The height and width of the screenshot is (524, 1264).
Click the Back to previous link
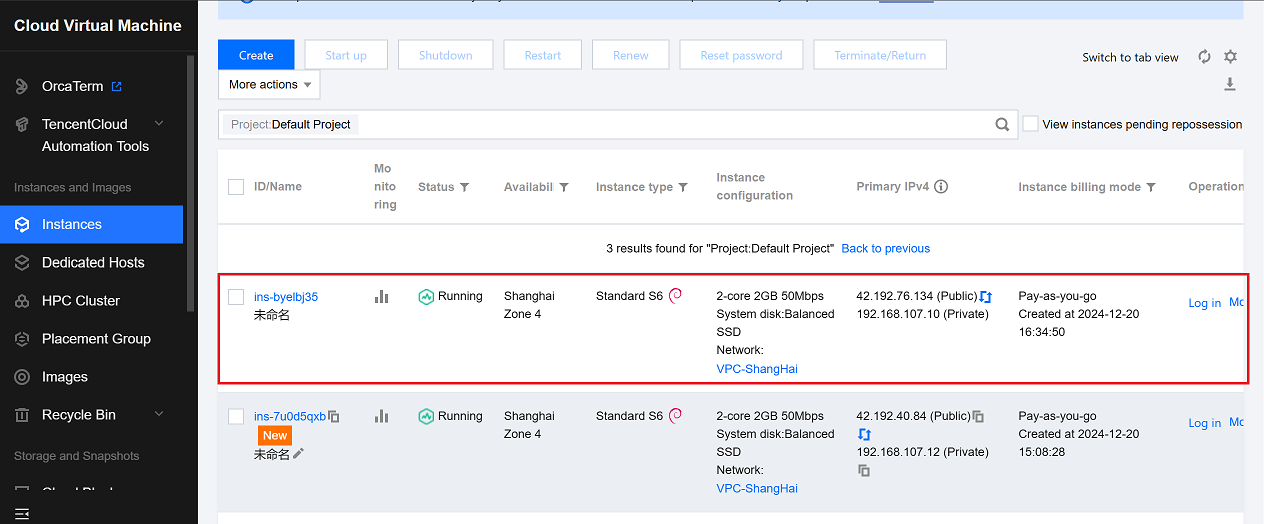pyautogui.click(x=886, y=248)
